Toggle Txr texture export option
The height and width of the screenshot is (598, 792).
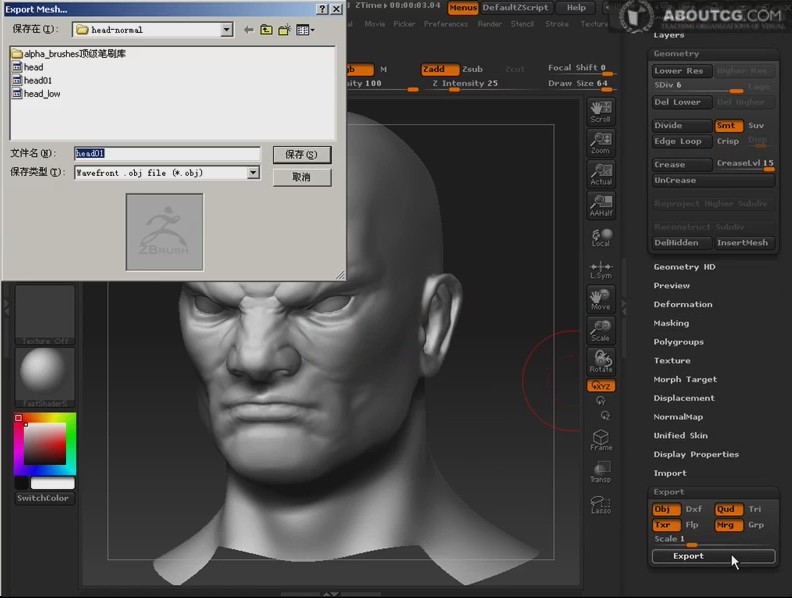pos(666,525)
